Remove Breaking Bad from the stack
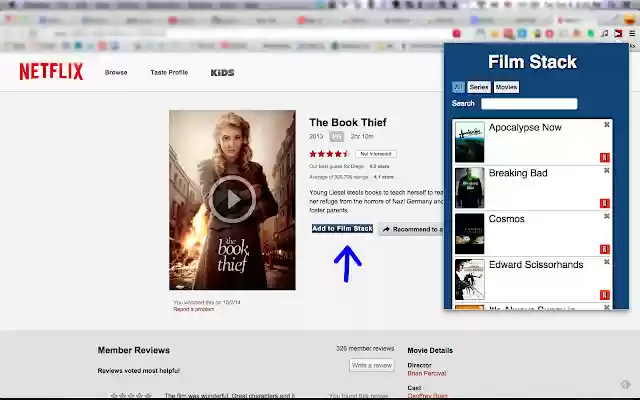640x400 pixels. [x=607, y=170]
